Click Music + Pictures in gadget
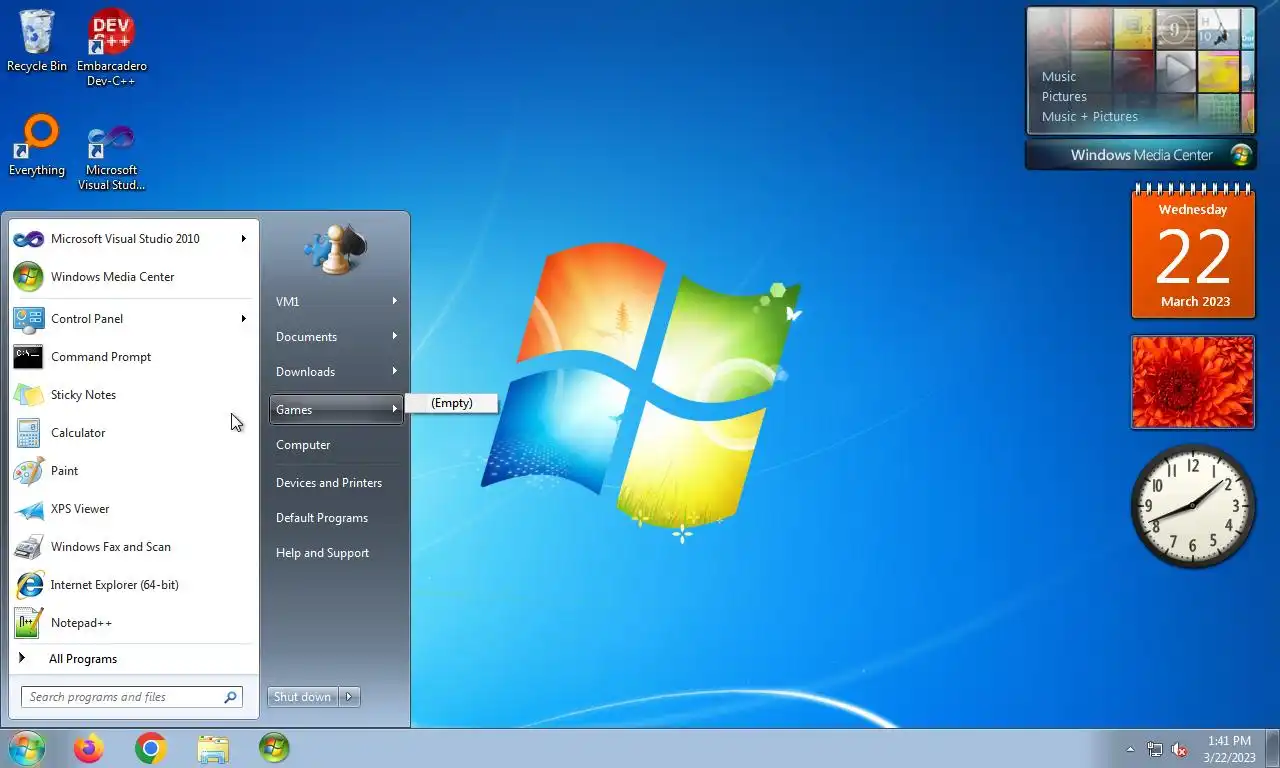The height and width of the screenshot is (768, 1280). coord(1090,117)
